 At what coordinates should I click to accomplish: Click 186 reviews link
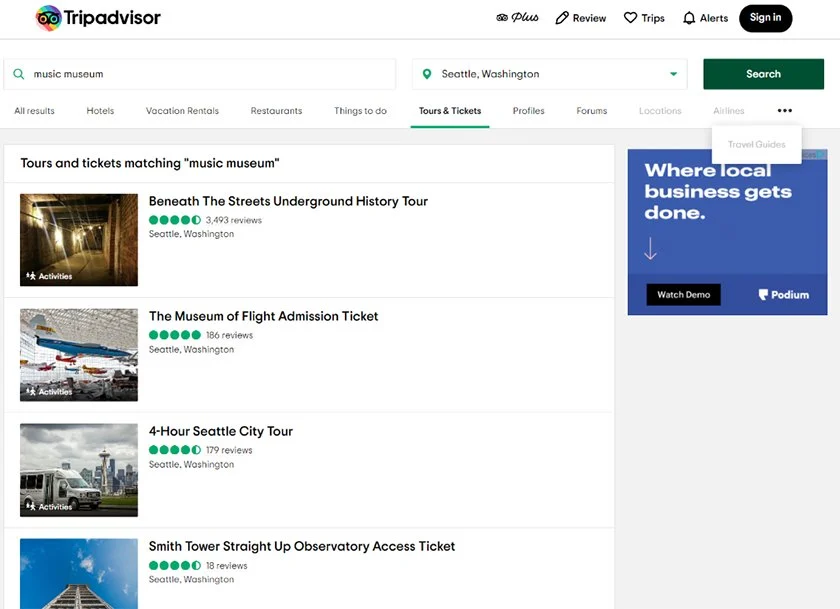[x=229, y=335]
